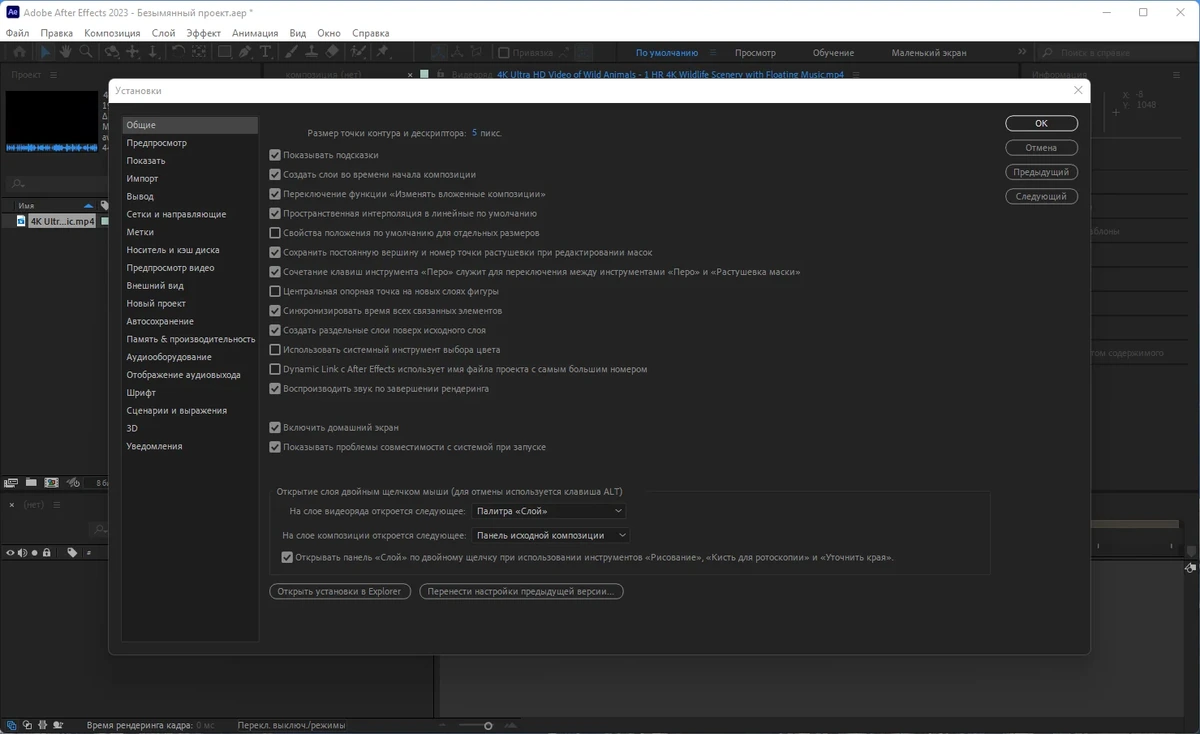This screenshot has width=1200, height=734.
Task: Click the timeline zoom slider handle
Action: click(x=488, y=725)
